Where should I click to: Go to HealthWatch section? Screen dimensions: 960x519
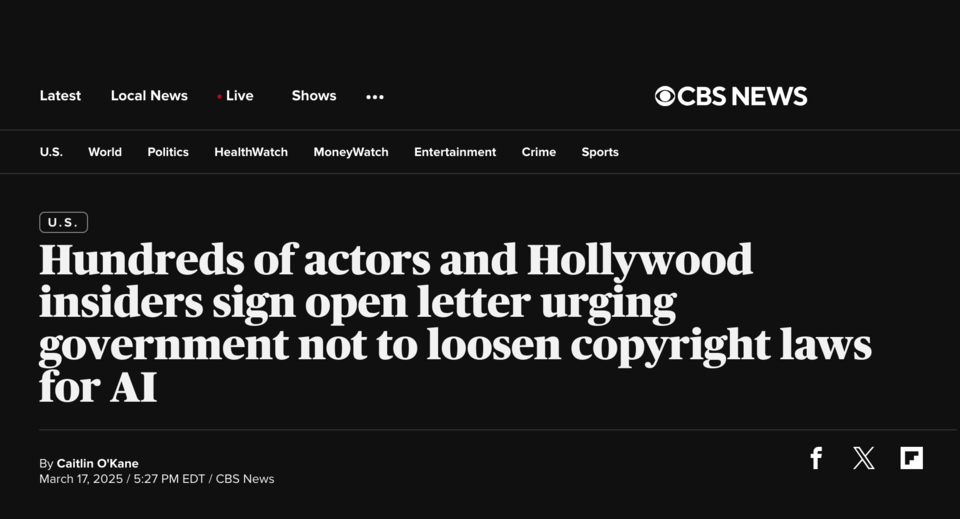(x=251, y=152)
